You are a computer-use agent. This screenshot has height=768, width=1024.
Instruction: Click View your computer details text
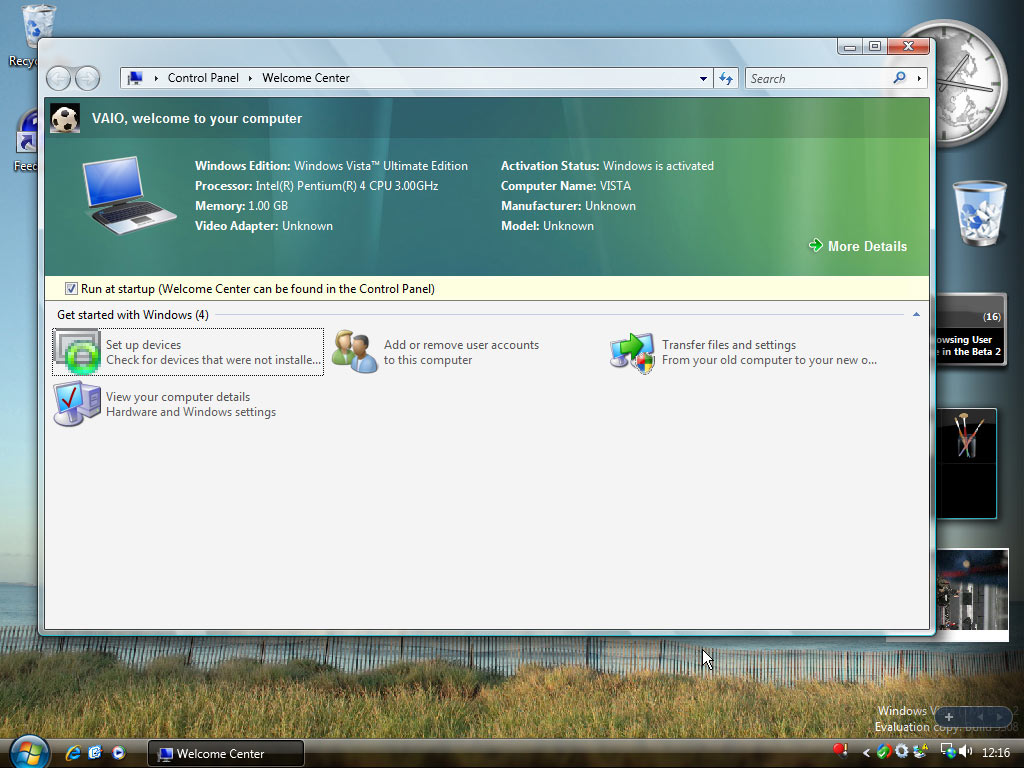click(178, 397)
